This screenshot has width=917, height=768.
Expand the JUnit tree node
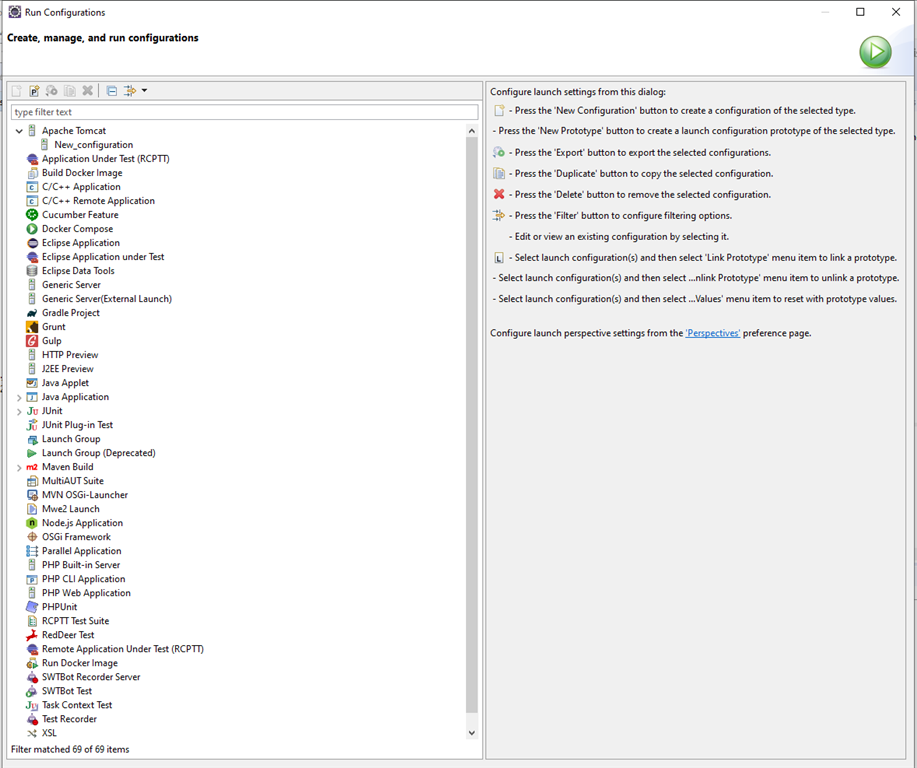click(19, 412)
